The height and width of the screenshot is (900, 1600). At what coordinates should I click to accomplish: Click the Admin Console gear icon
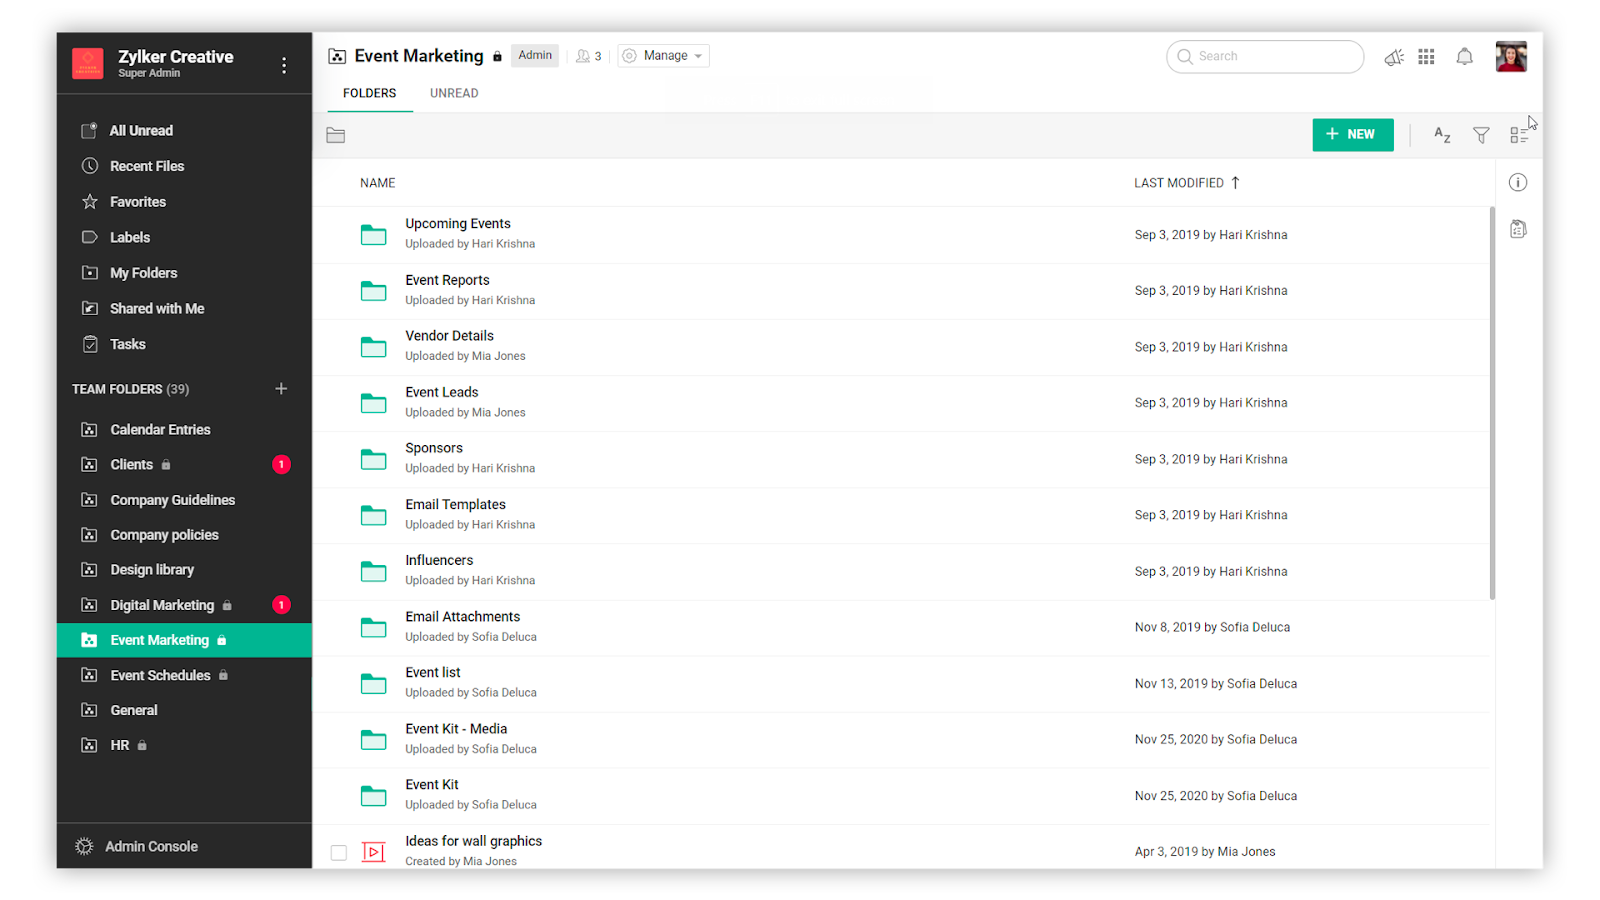pos(84,846)
